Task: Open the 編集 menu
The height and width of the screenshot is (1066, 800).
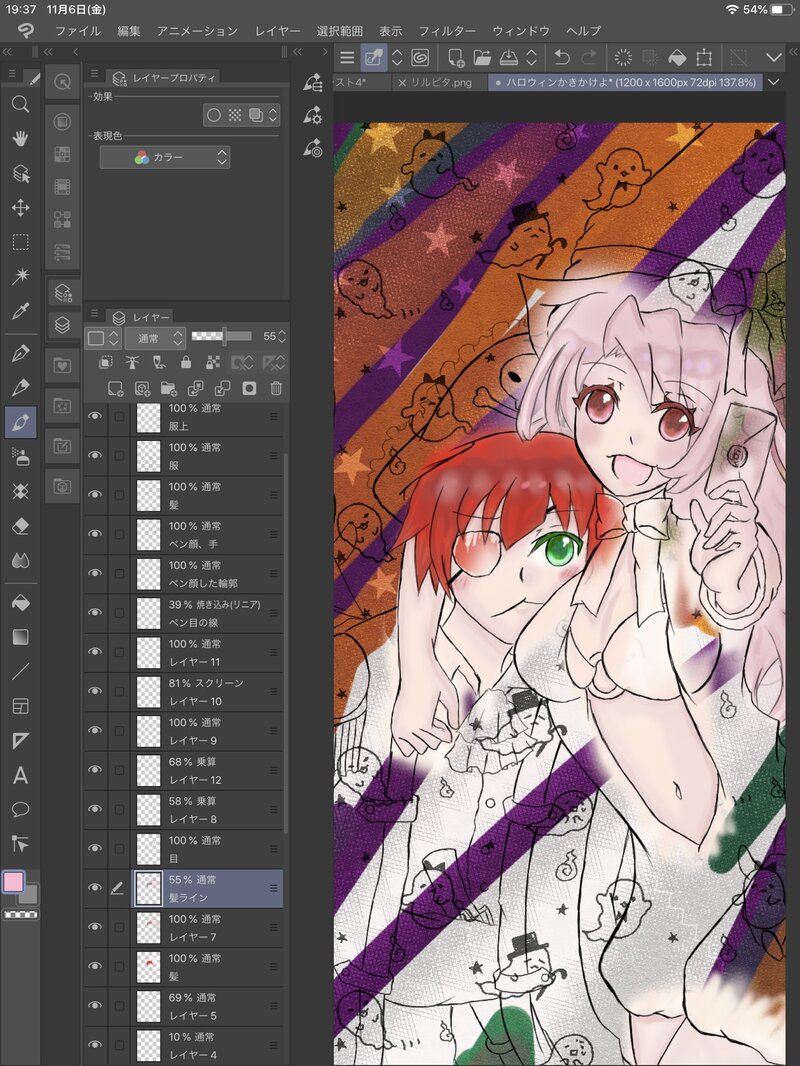Action: click(128, 31)
